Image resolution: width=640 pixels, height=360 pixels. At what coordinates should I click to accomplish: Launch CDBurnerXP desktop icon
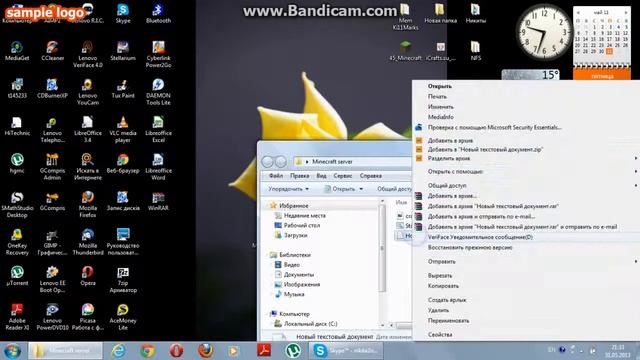click(x=52, y=89)
